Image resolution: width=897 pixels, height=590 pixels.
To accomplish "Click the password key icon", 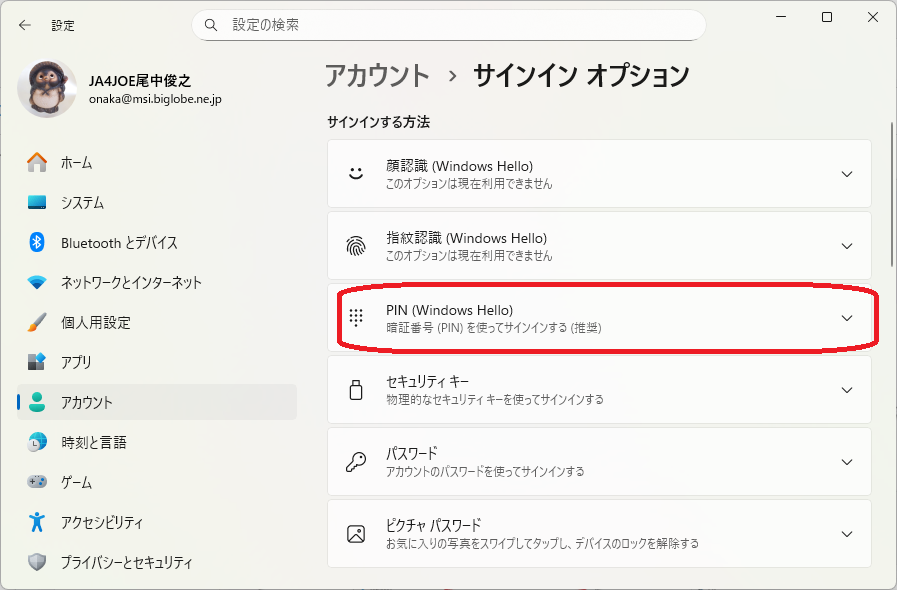I will click(x=356, y=462).
